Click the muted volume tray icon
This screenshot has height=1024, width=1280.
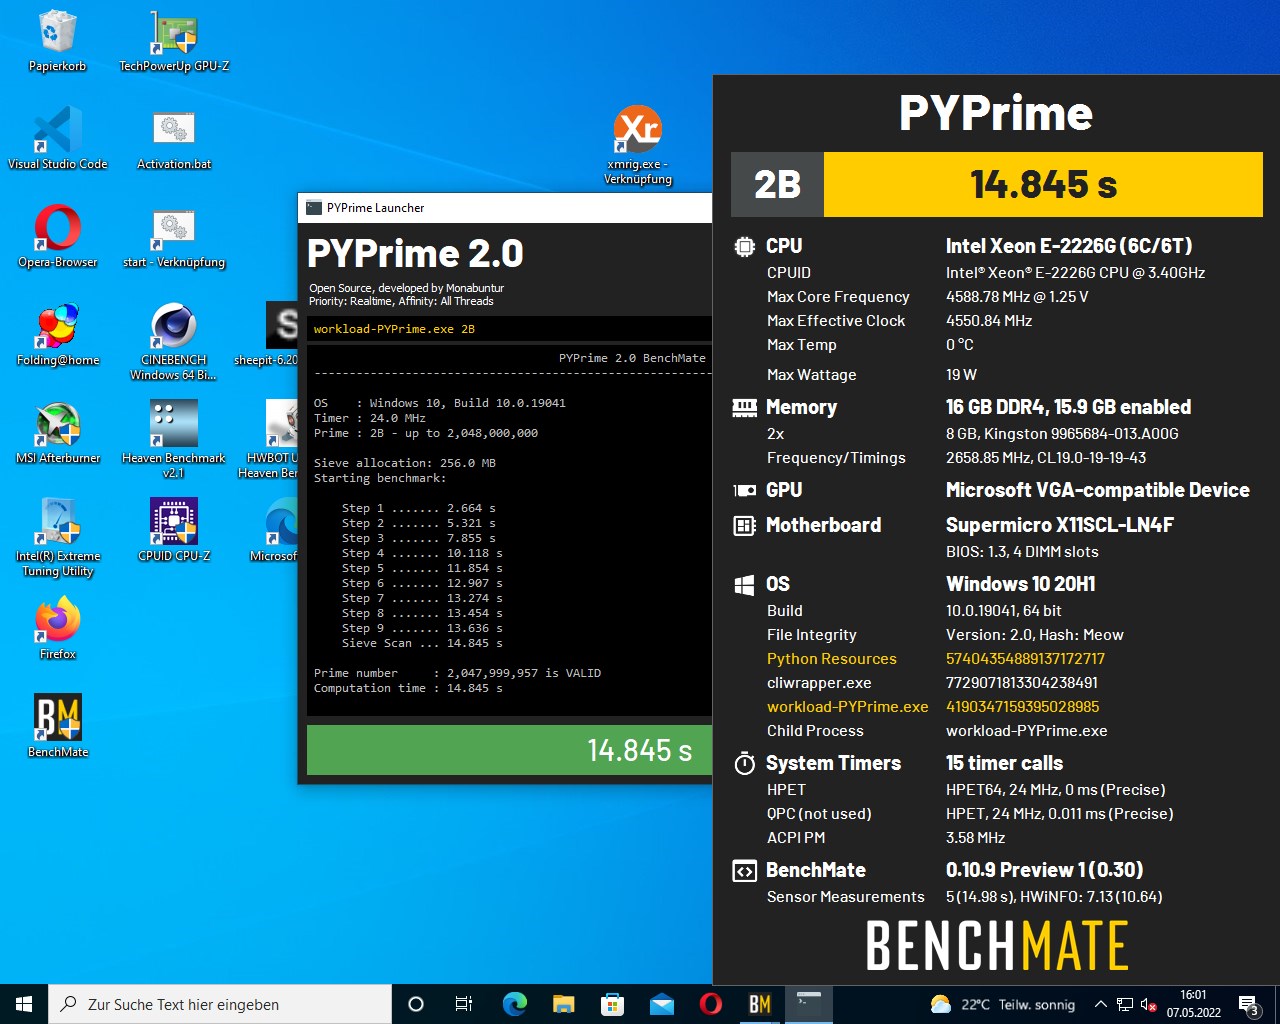1149,1004
